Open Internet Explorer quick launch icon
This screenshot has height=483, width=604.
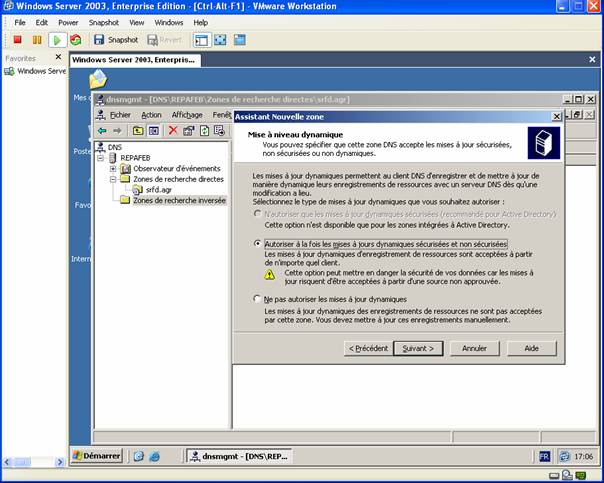click(x=154, y=456)
